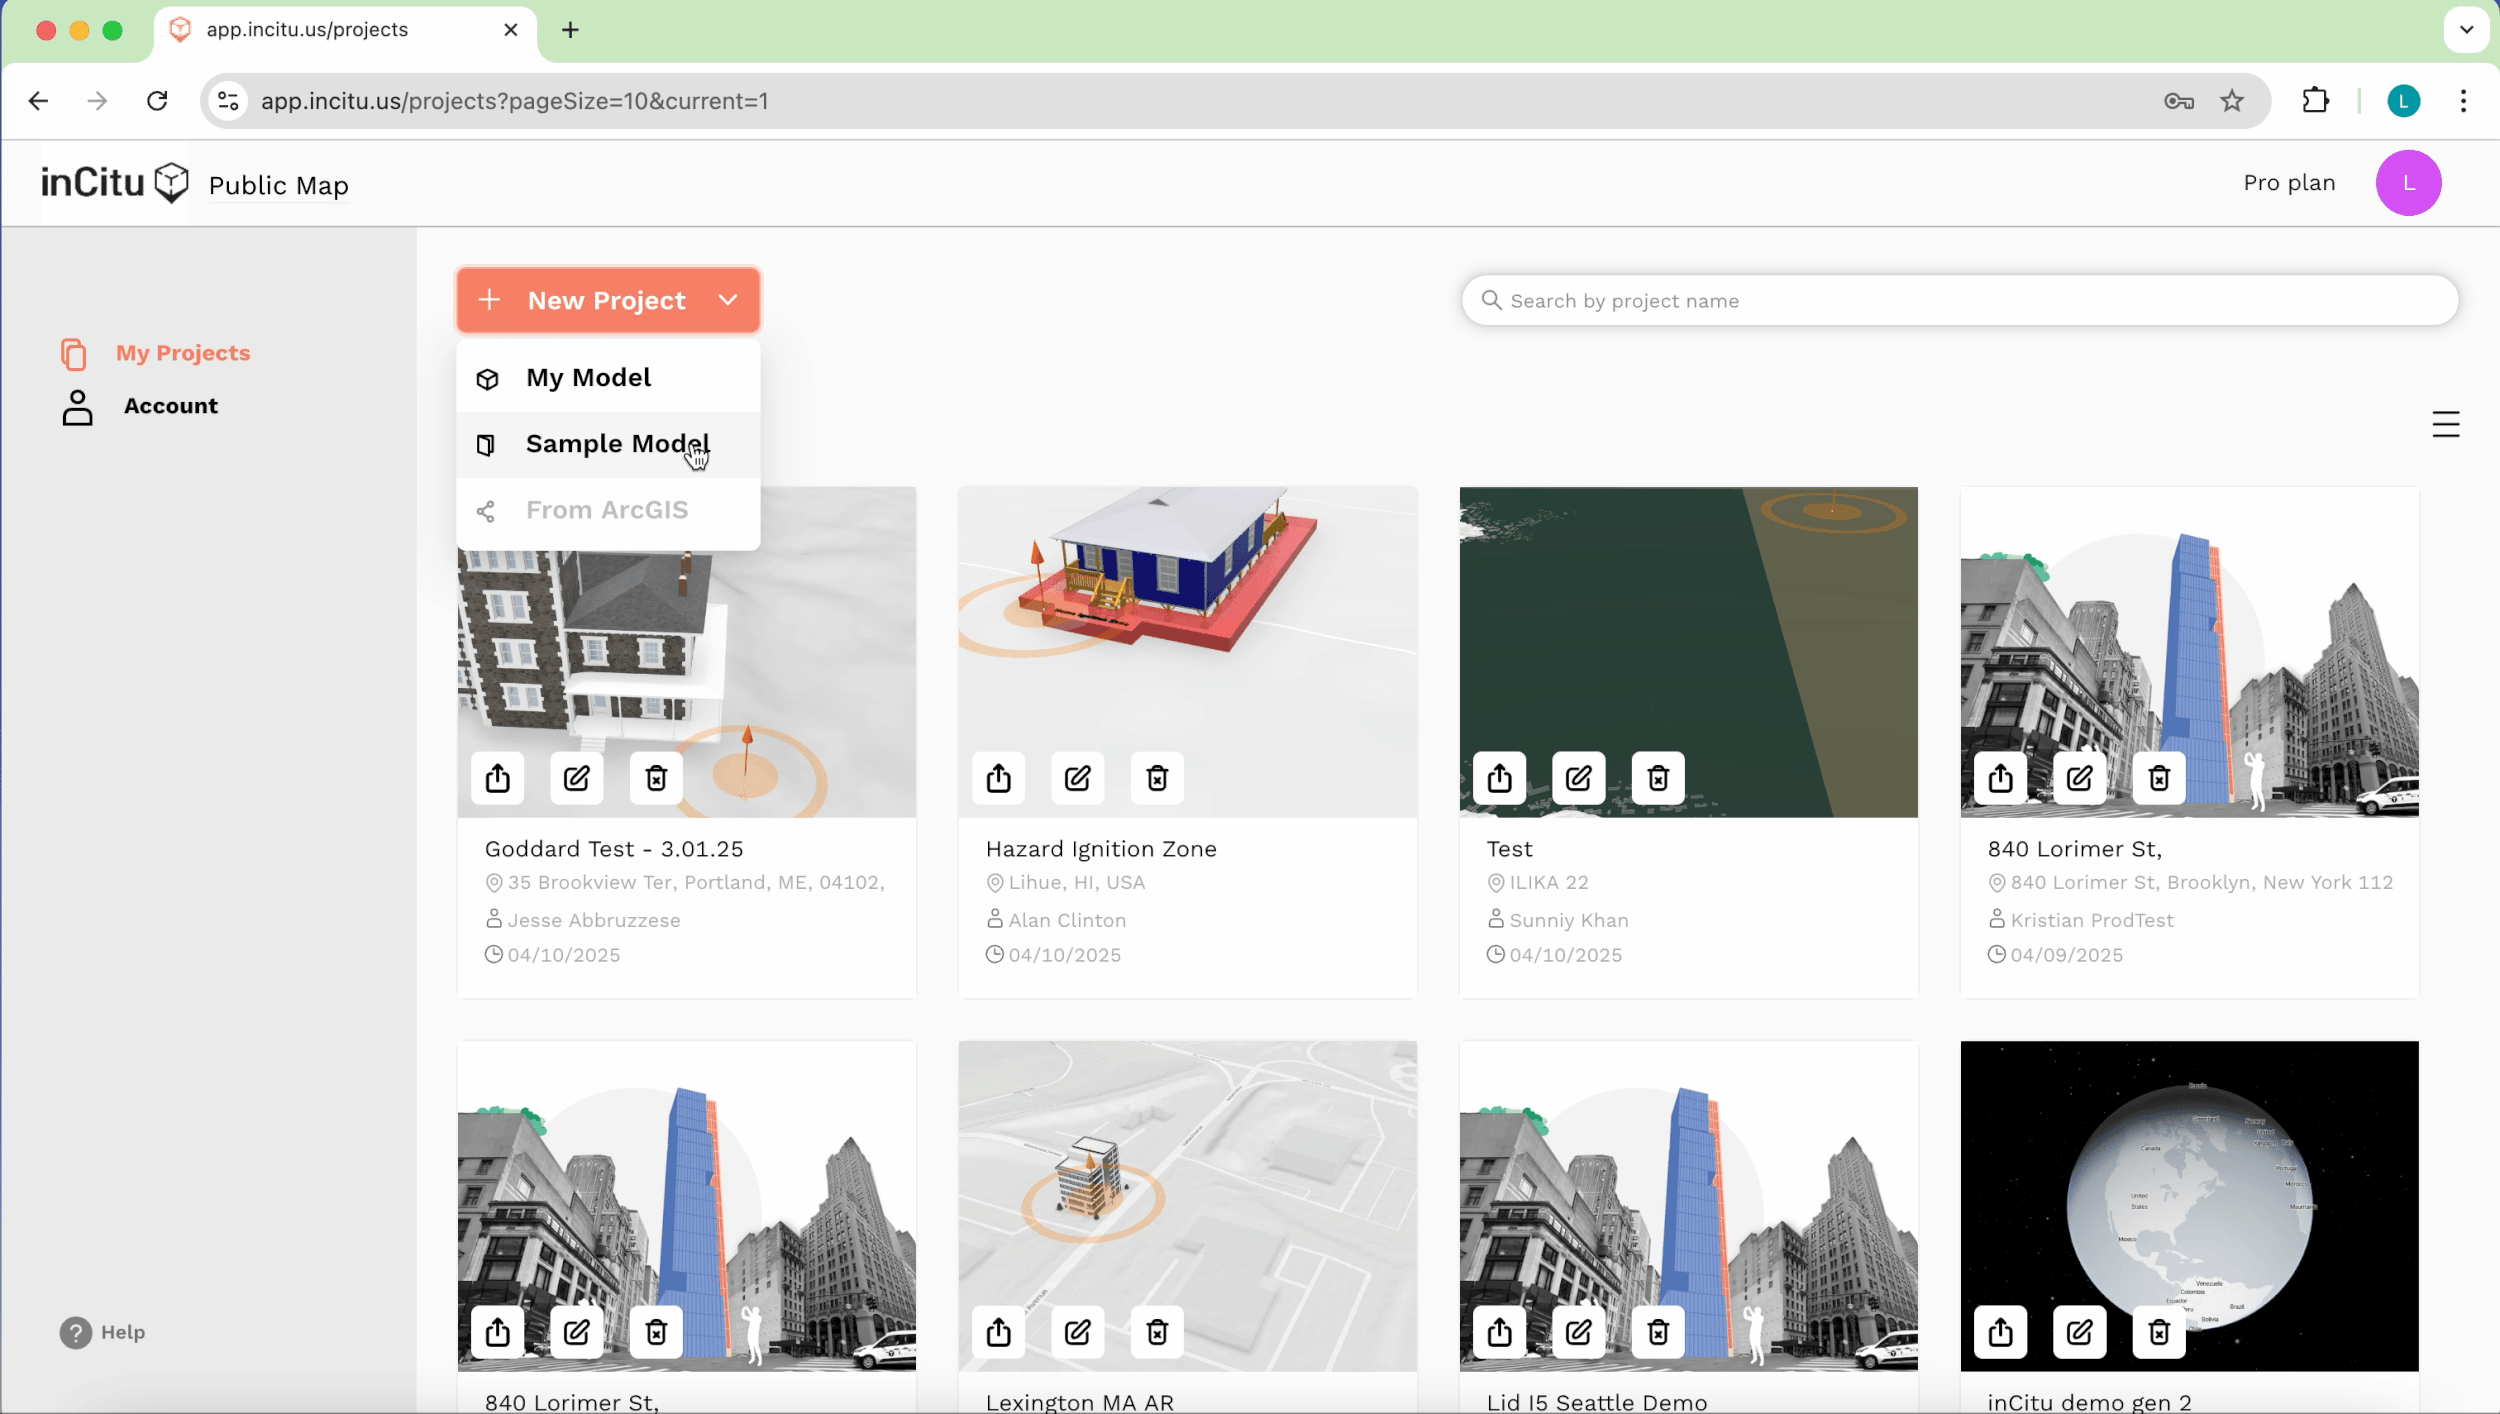Share the inCitu demo gen 2 project
Image resolution: width=2500 pixels, height=1414 pixels.
point(2000,1332)
